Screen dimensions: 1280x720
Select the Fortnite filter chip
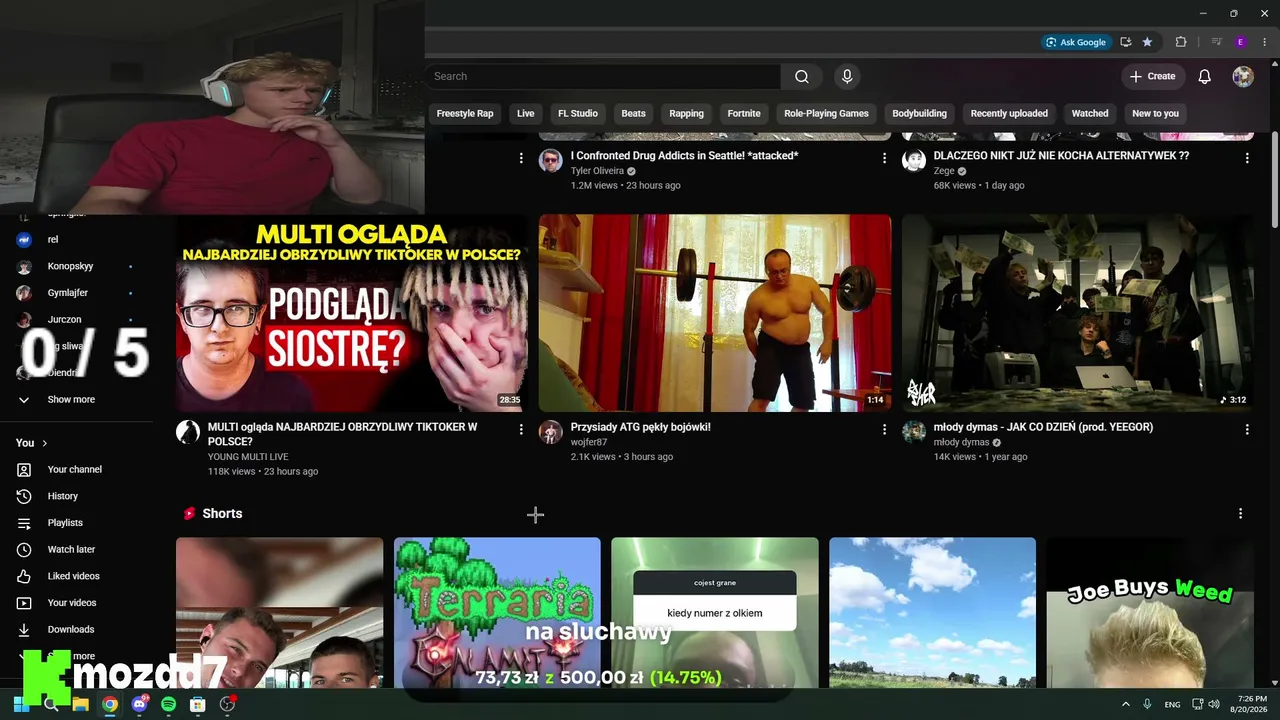click(744, 114)
